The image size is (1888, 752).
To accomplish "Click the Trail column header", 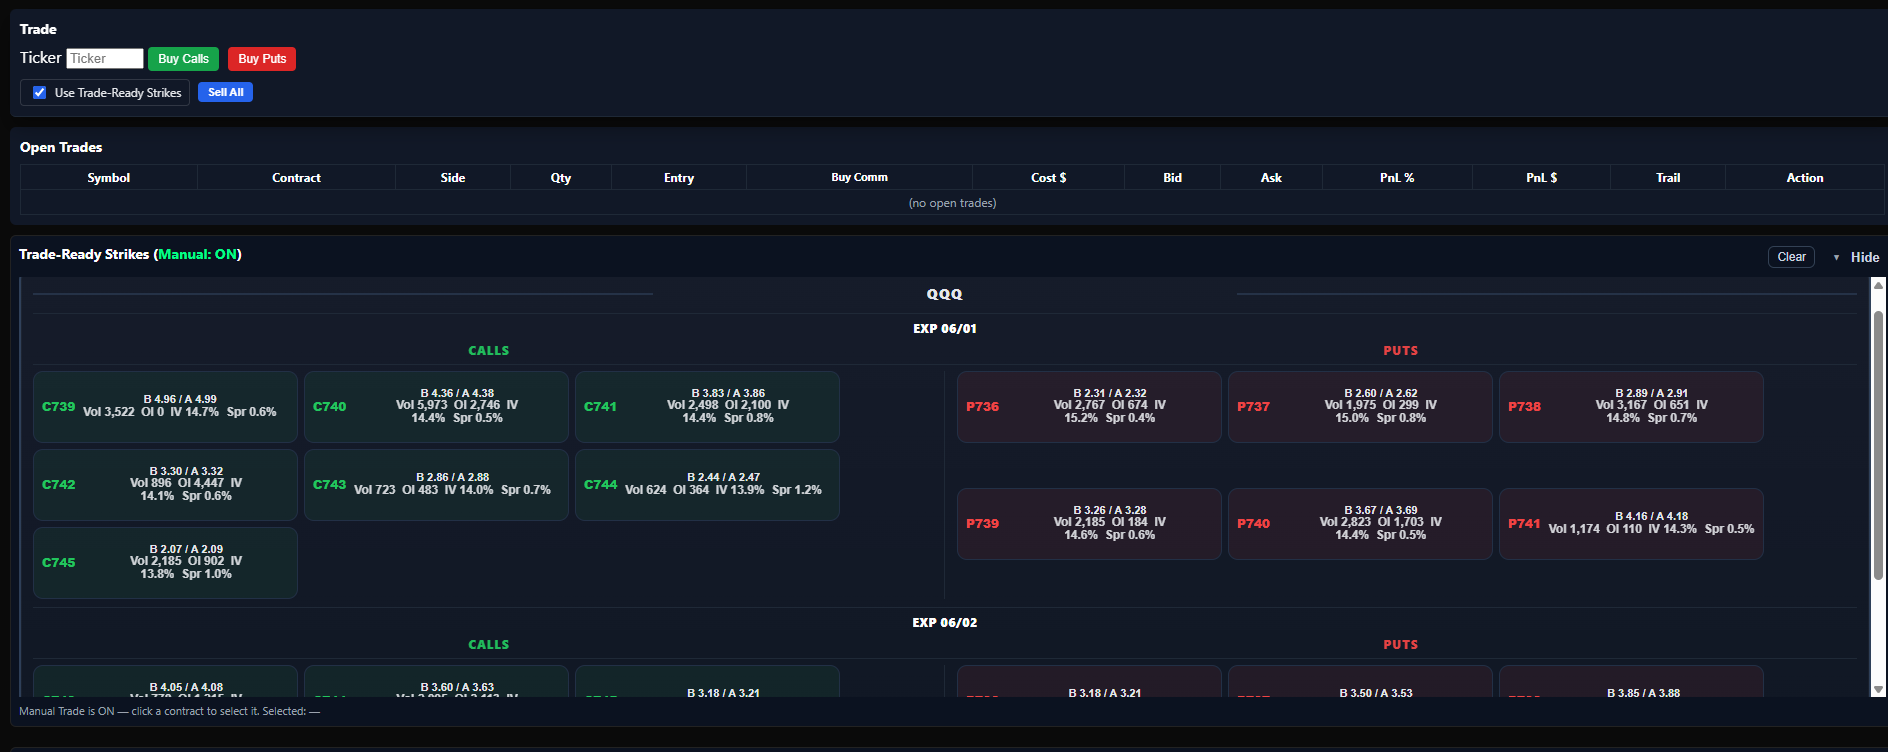I will click(x=1668, y=178).
